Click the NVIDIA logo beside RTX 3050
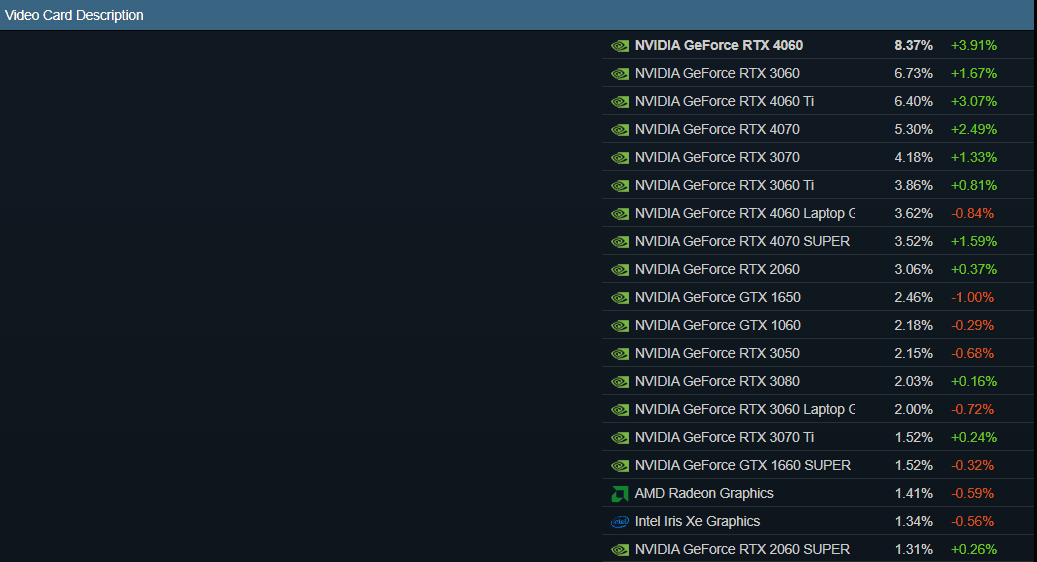1037x562 pixels. 620,354
